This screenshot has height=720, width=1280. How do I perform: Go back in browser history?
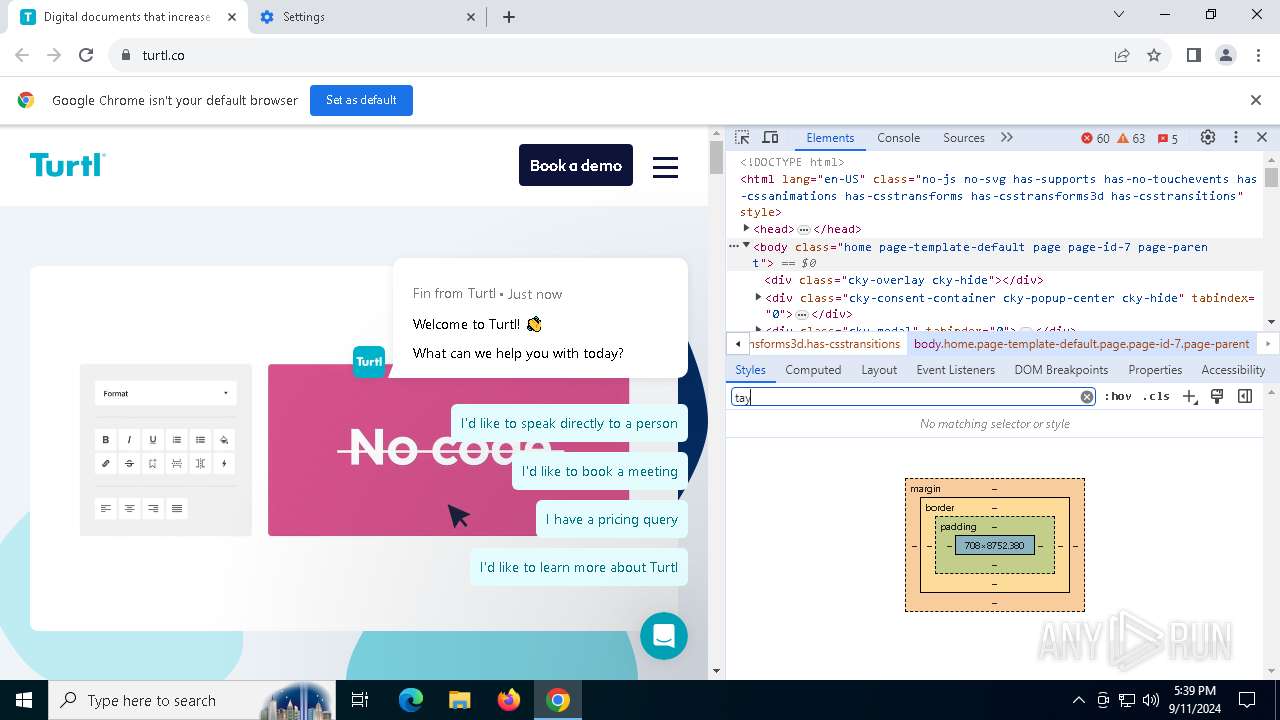coord(22,55)
